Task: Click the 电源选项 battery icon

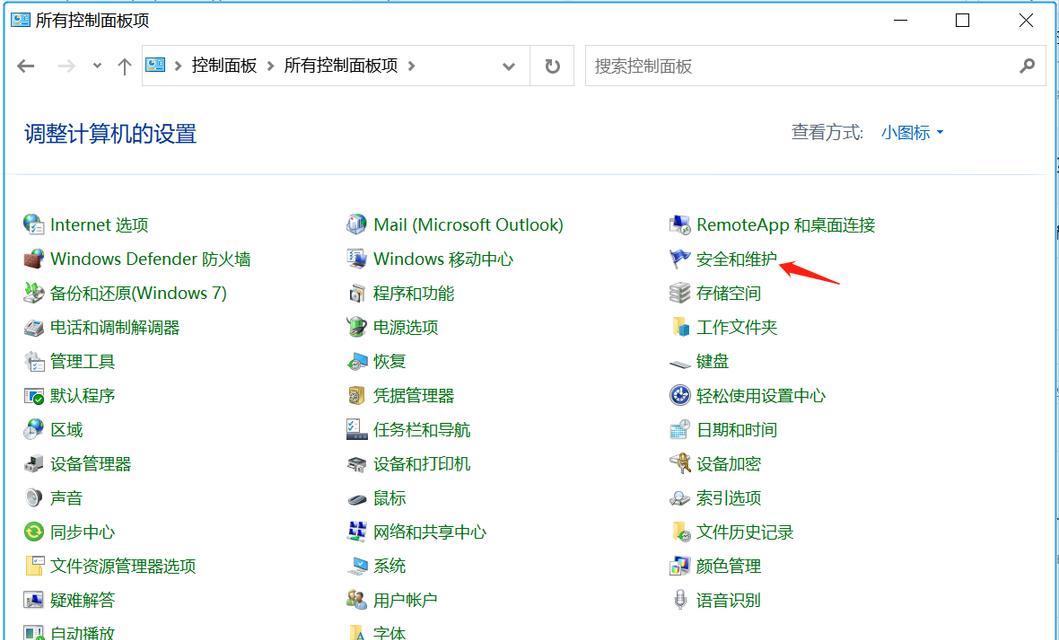Action: click(x=357, y=327)
